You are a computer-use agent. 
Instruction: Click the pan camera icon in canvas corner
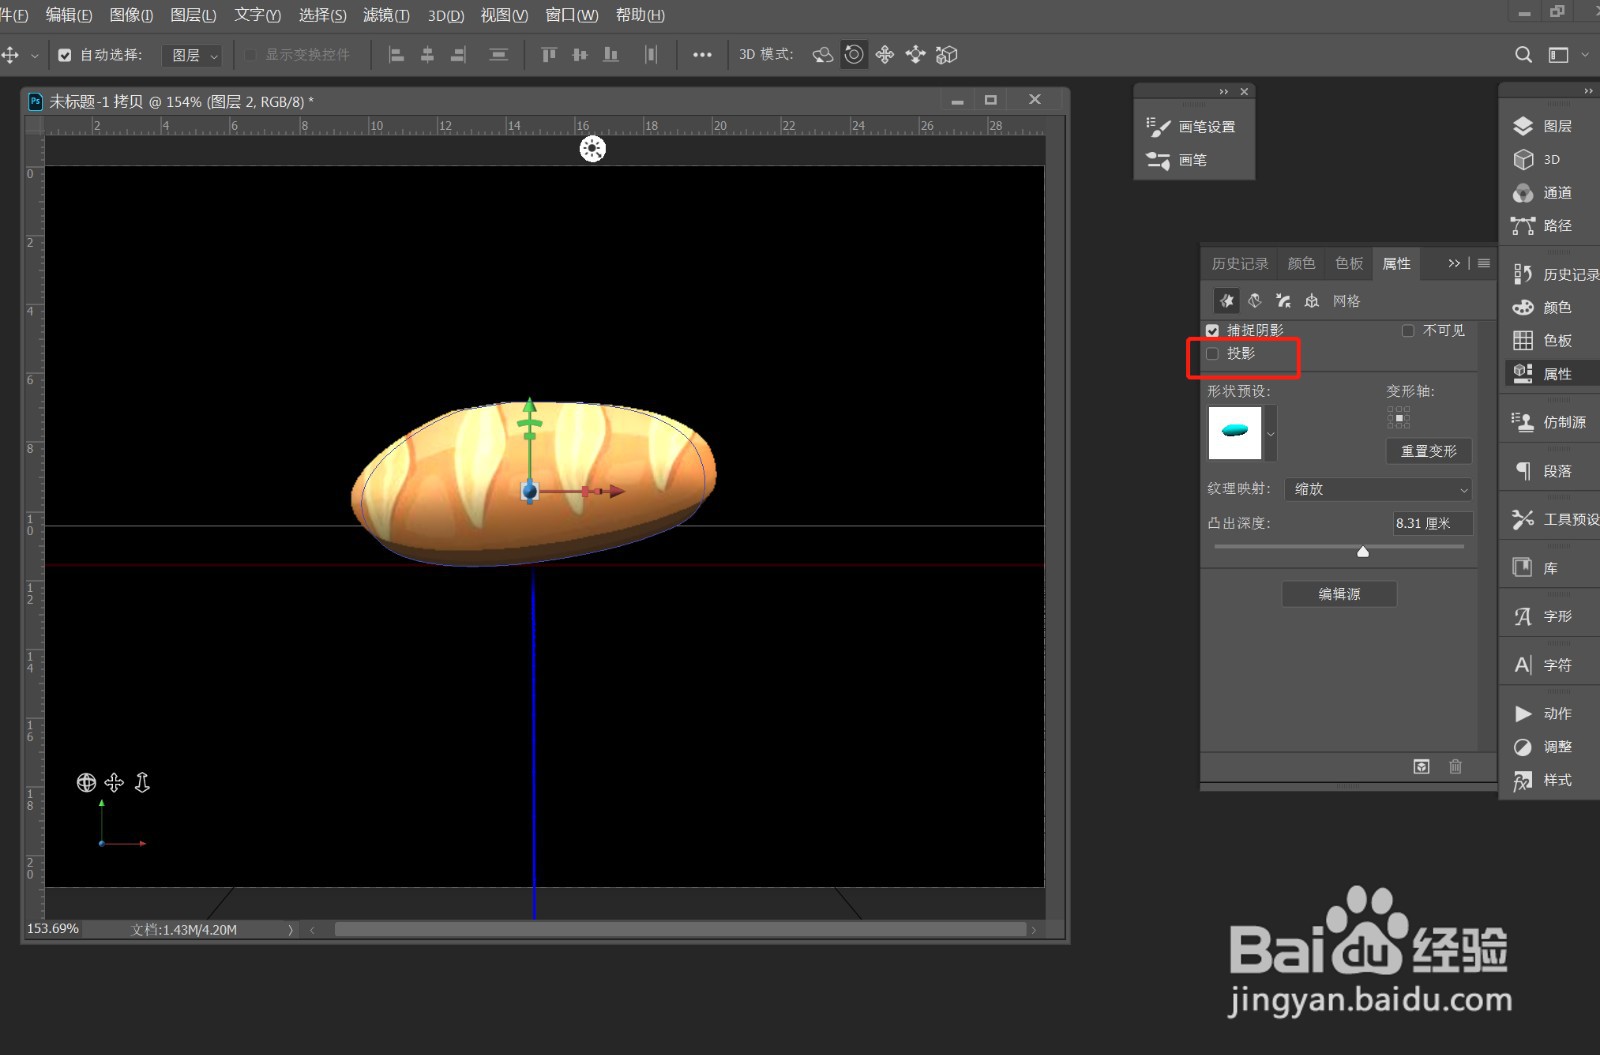pyautogui.click(x=114, y=783)
